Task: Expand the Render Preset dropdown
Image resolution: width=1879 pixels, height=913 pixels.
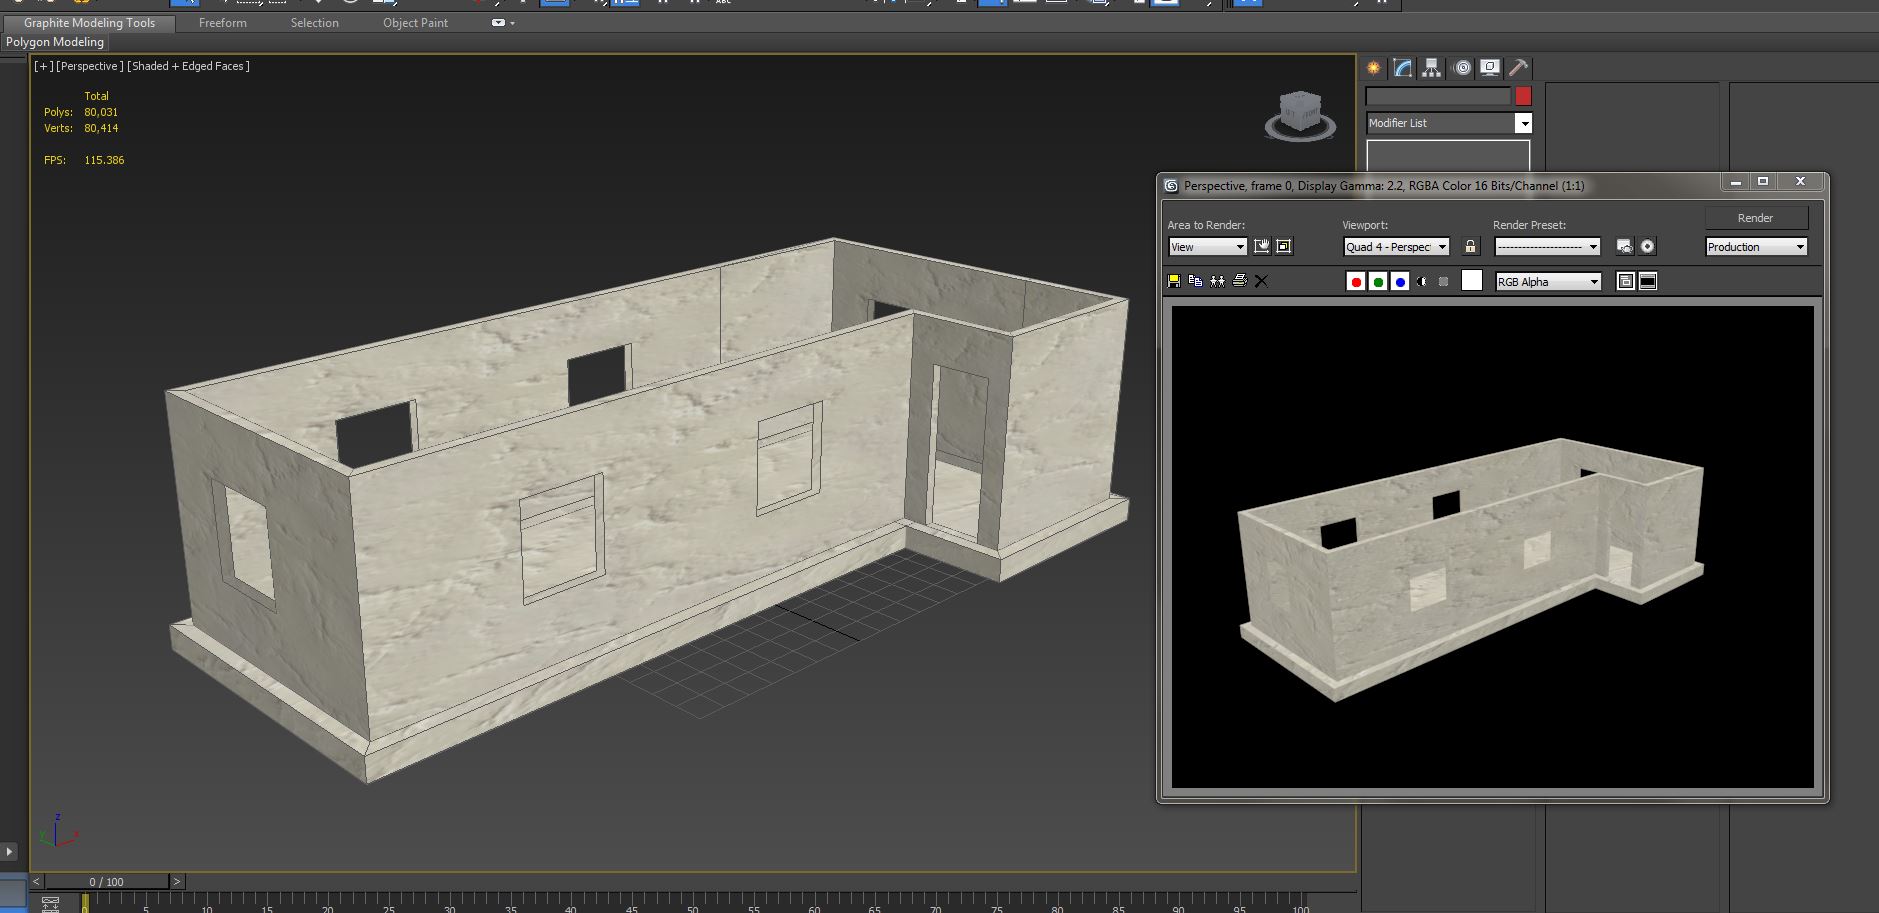Action: [1594, 246]
